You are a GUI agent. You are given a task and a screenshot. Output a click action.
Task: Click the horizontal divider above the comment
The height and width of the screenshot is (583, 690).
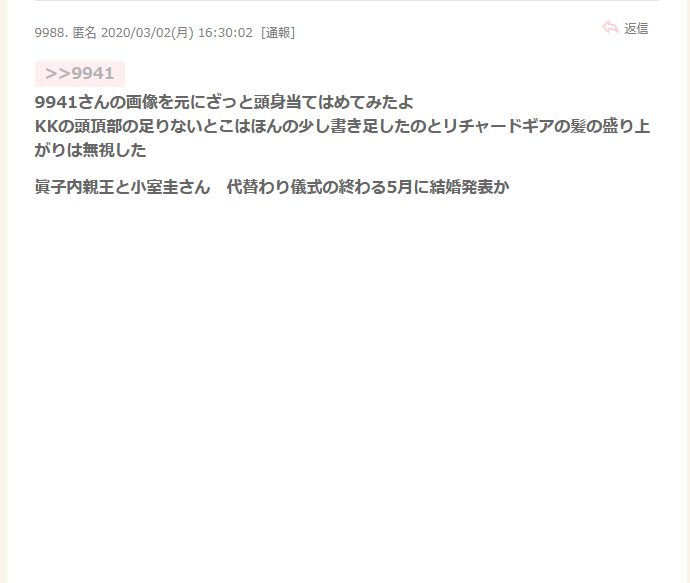pyautogui.click(x=347, y=0)
